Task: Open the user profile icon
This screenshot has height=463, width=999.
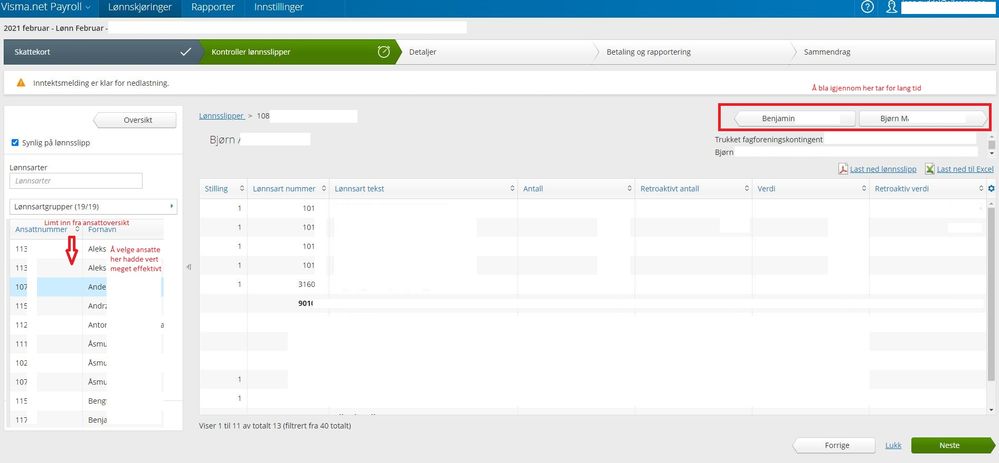Action: pyautogui.click(x=891, y=7)
